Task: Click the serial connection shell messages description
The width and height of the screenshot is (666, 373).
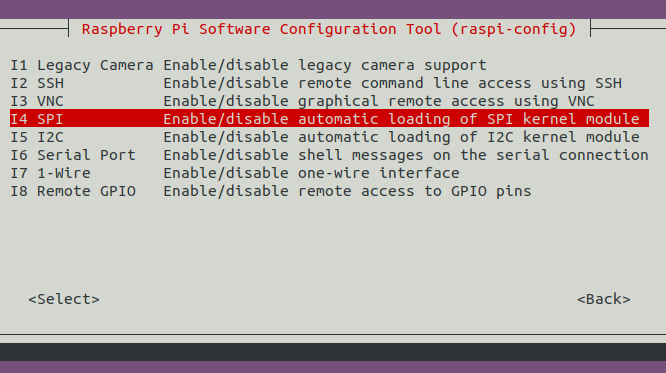Action: pos(406,155)
